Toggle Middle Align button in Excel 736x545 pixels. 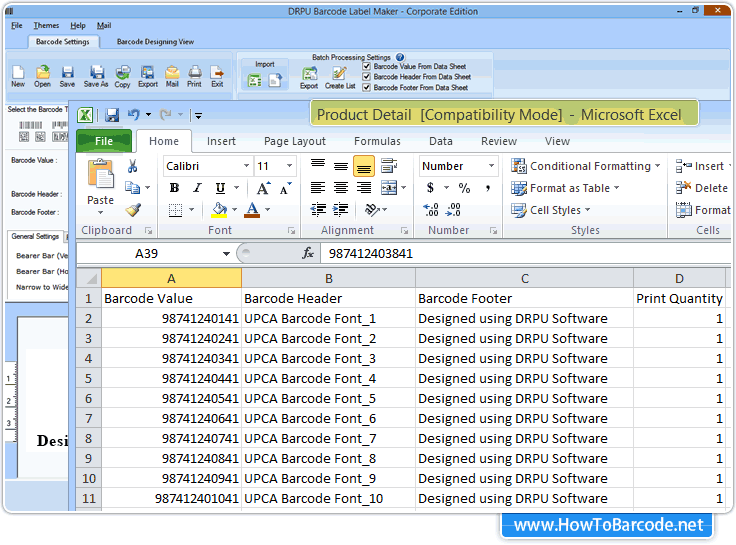pos(341,166)
